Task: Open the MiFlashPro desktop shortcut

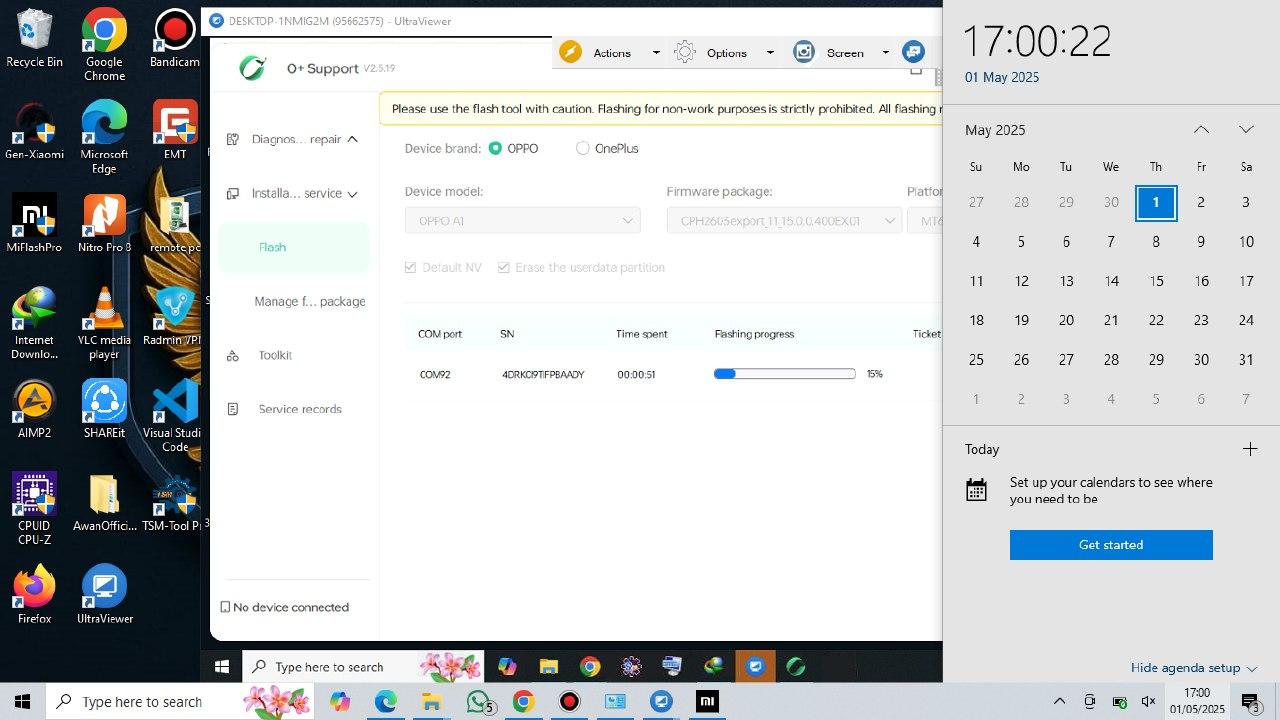Action: [x=34, y=223]
